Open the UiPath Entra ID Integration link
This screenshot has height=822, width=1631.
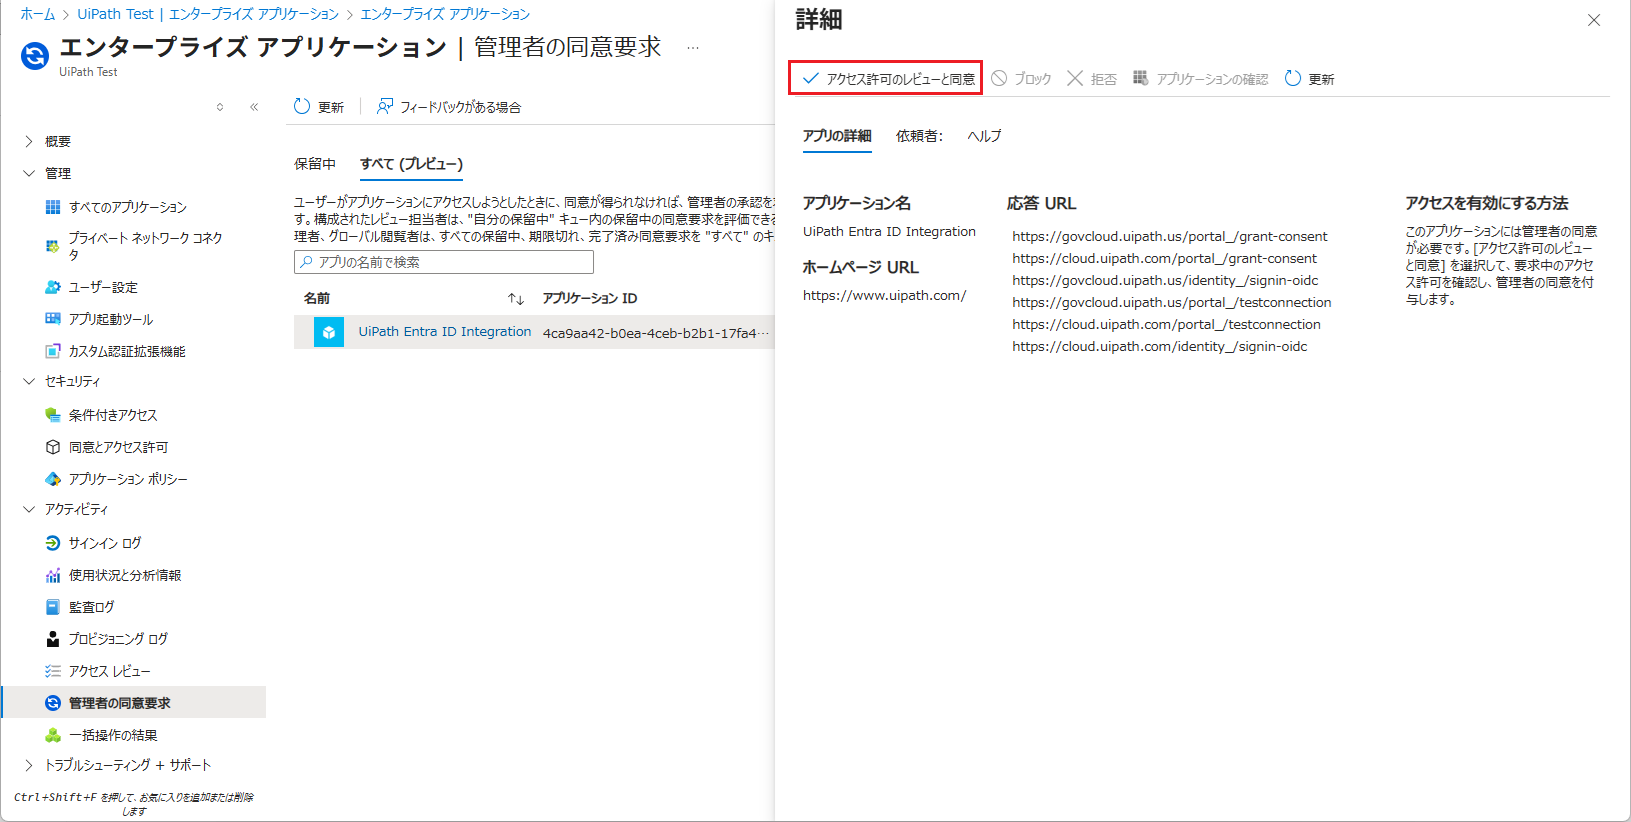(445, 332)
